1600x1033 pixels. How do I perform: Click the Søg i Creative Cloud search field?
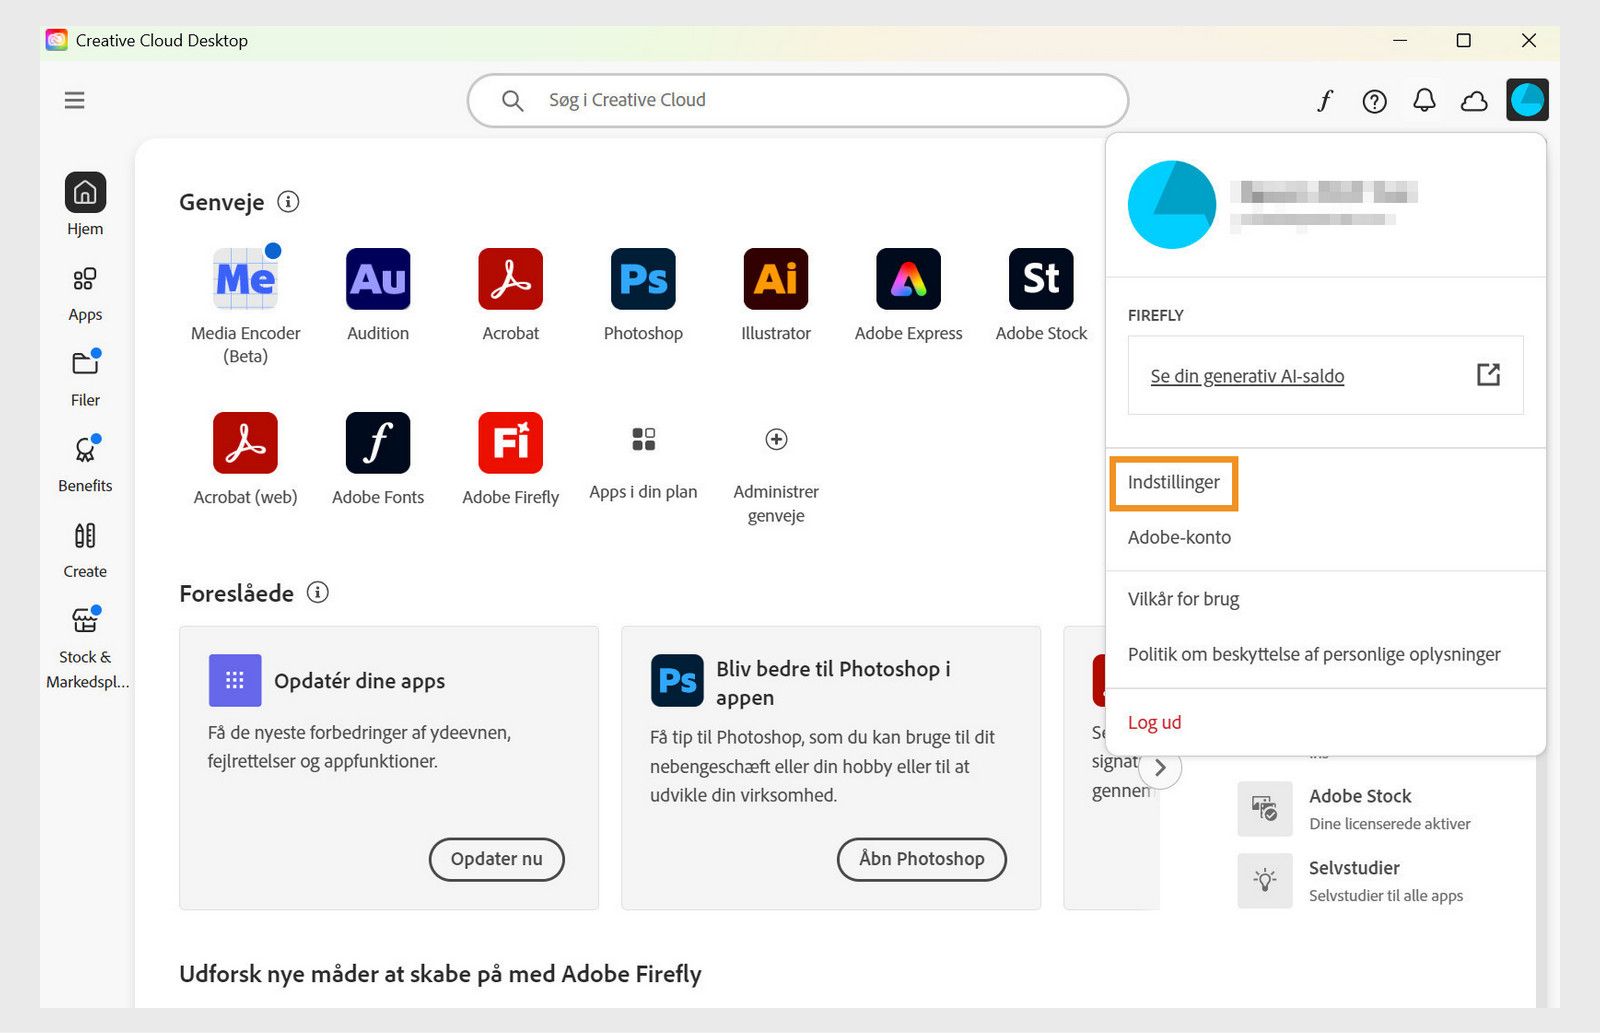pos(797,100)
